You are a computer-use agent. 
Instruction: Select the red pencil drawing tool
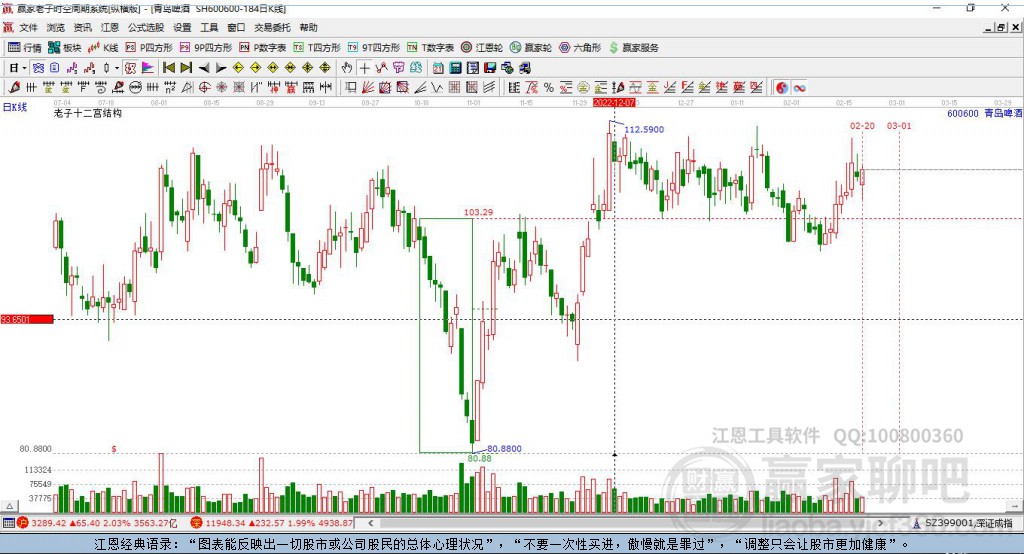point(14,88)
